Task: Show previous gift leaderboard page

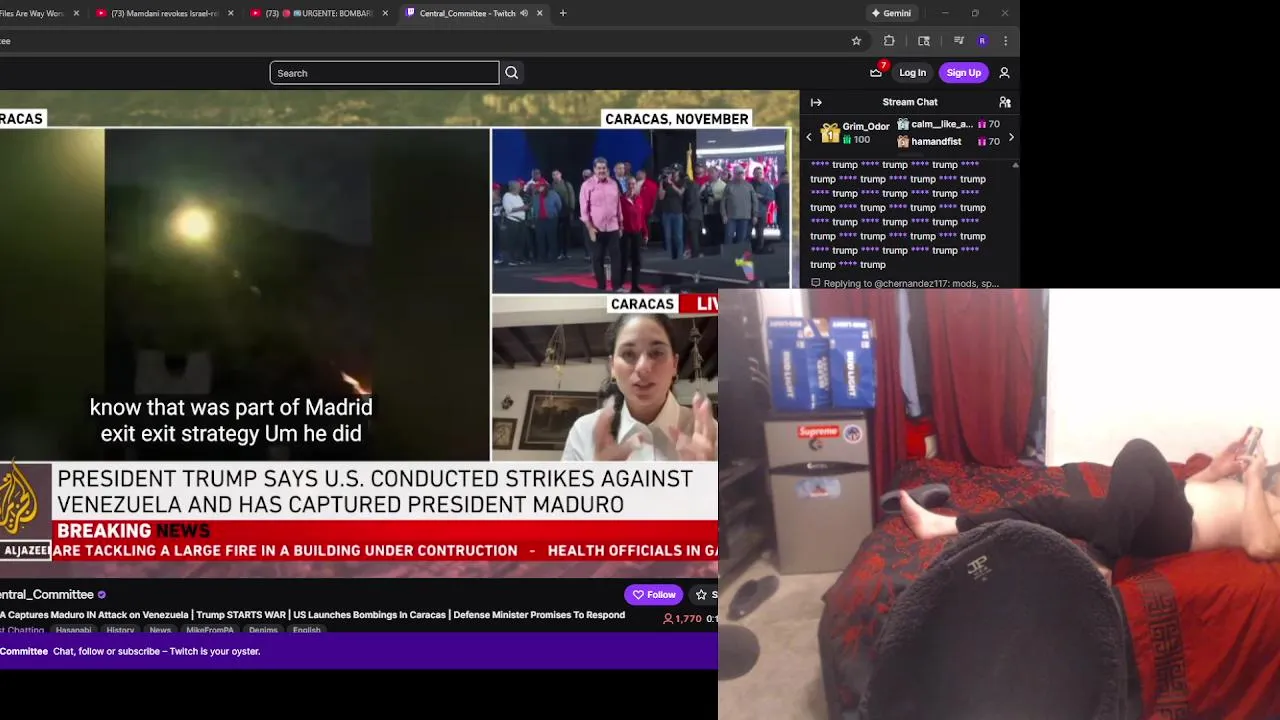Action: pyautogui.click(x=809, y=137)
